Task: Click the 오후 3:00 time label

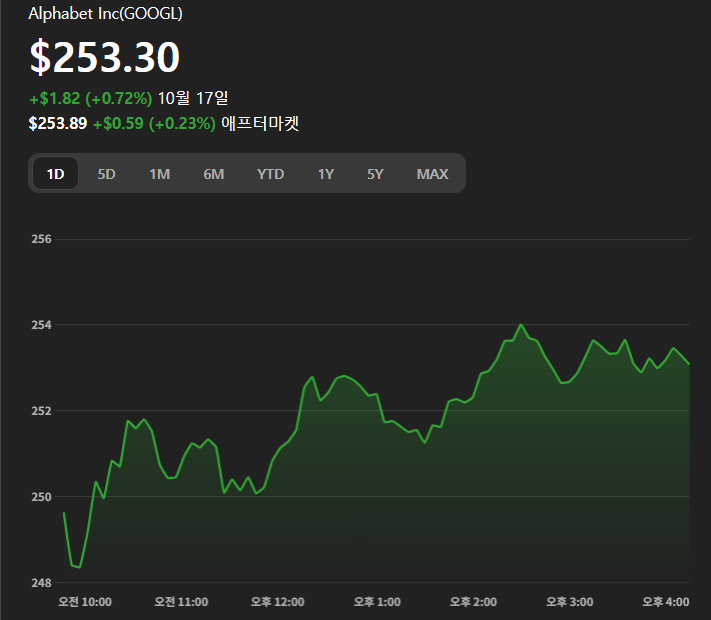Action: click(x=570, y=602)
